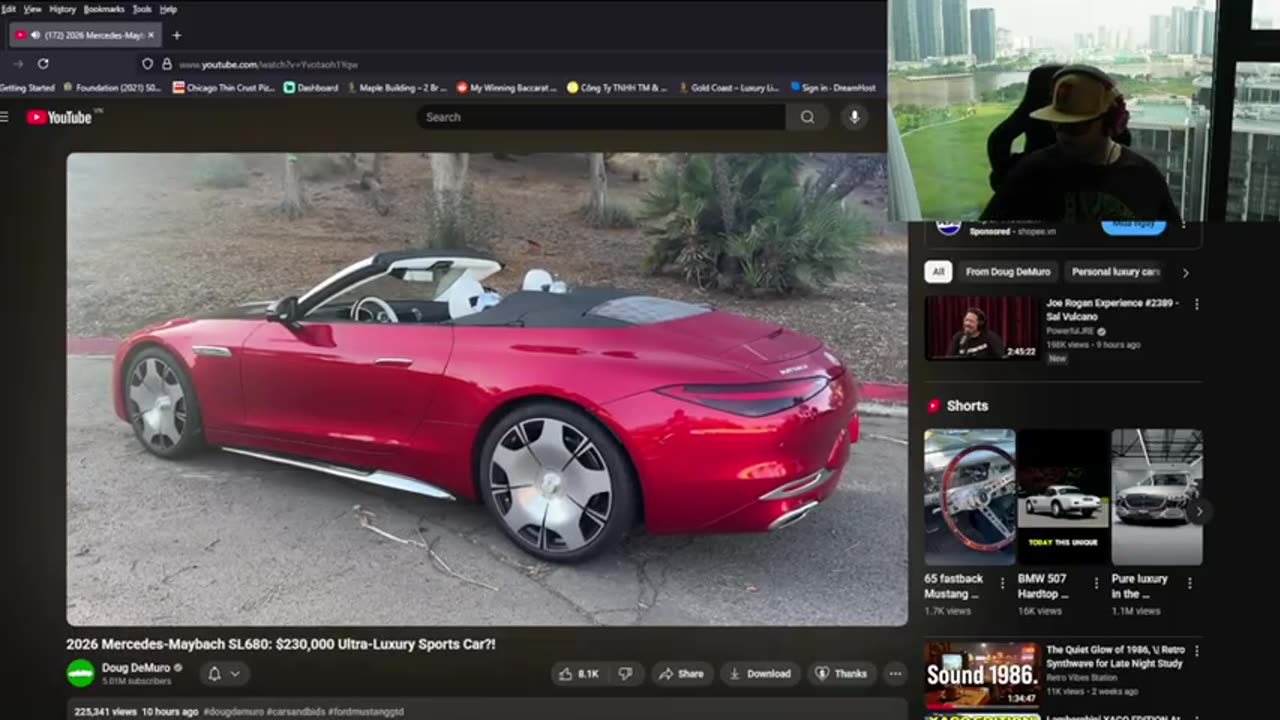This screenshot has width=1280, height=720.
Task: Expand filter chips with right chevron
Action: (1186, 272)
